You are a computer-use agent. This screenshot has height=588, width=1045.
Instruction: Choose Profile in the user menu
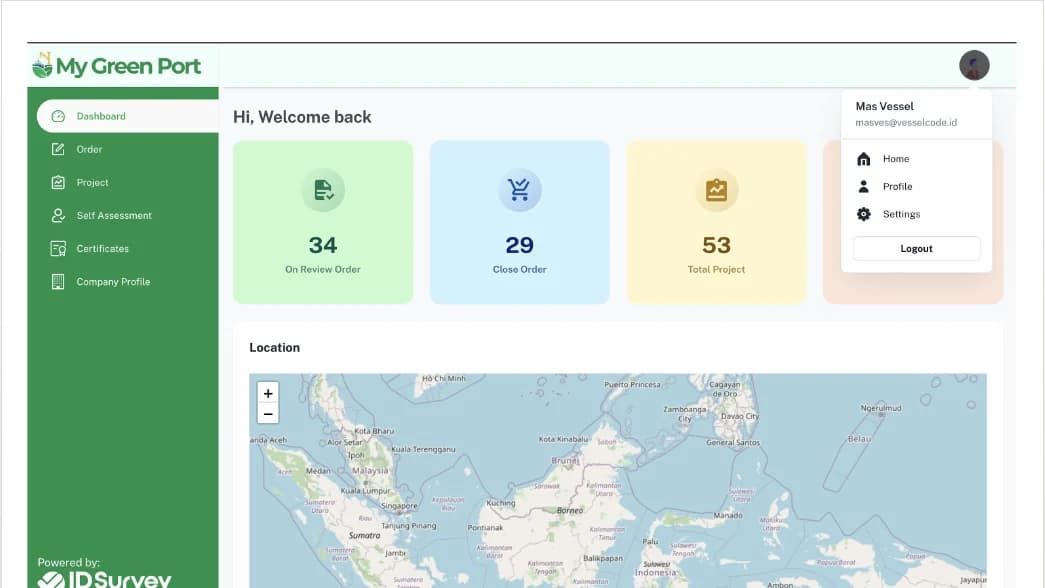coord(916,187)
